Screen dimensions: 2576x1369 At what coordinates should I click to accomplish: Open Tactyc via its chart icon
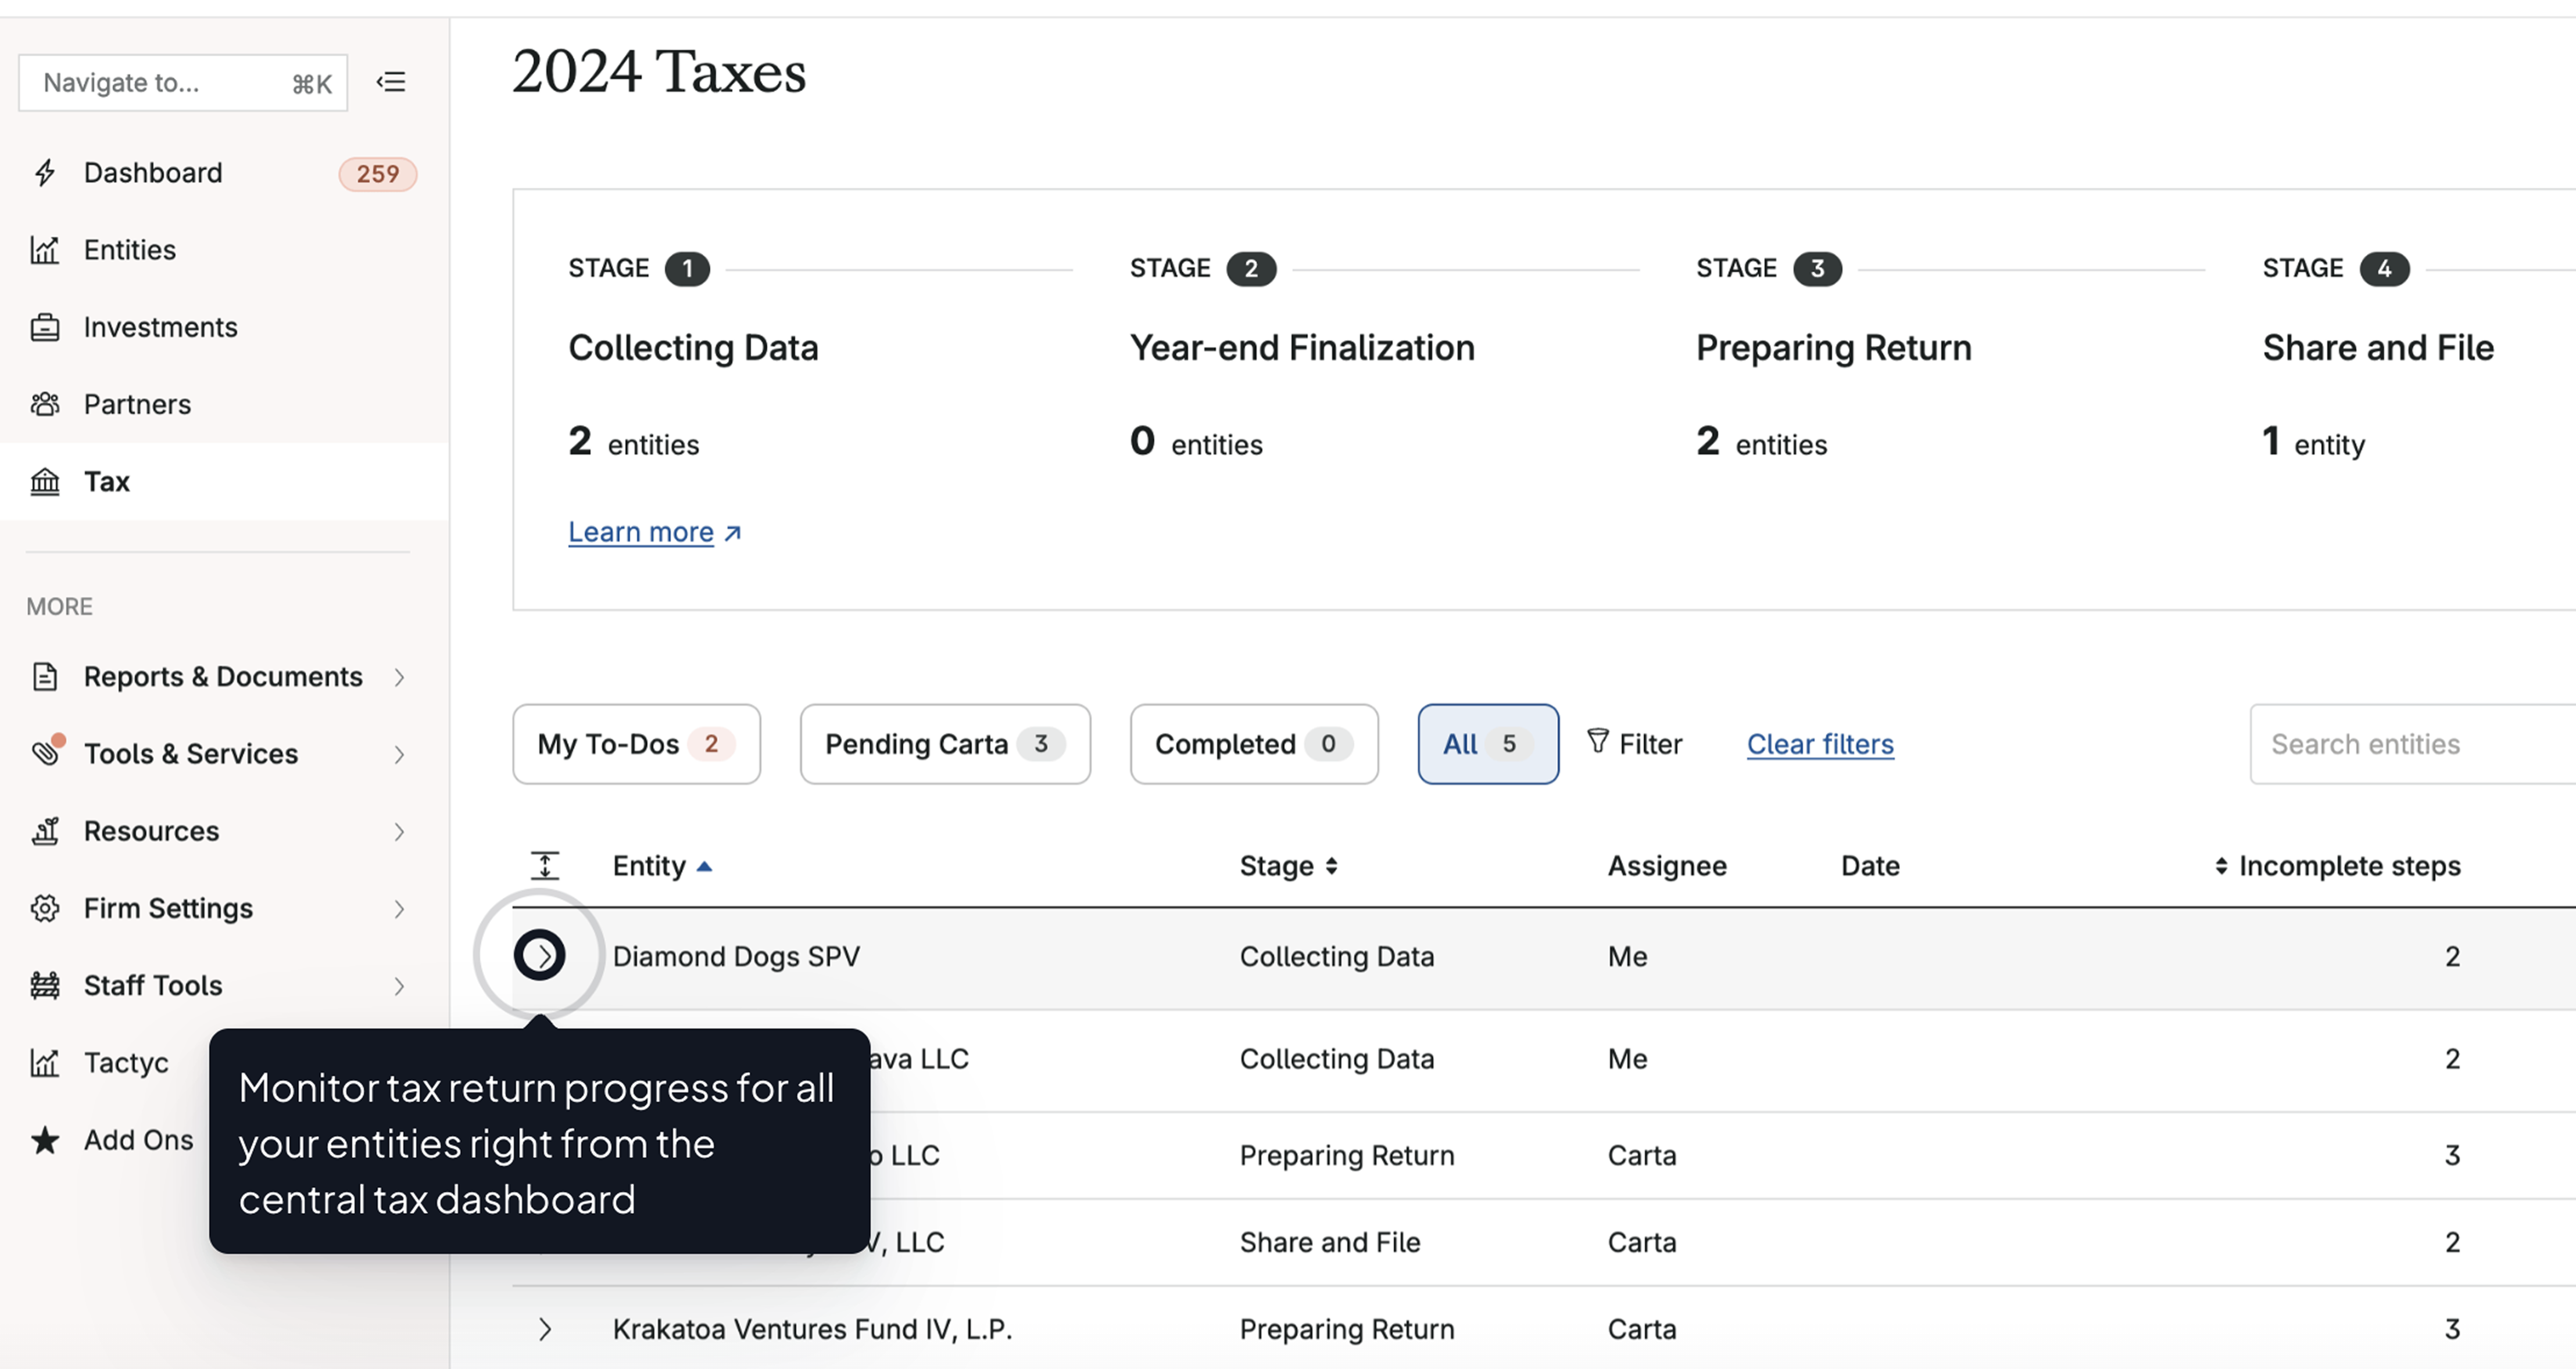point(44,1062)
